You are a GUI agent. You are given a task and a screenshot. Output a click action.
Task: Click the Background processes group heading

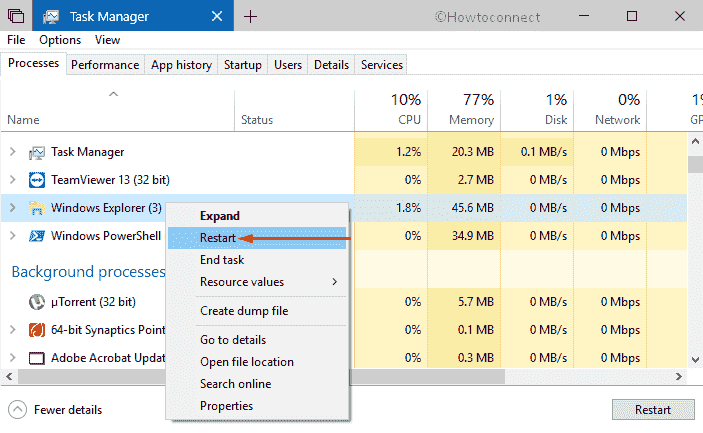pyautogui.click(x=88, y=272)
